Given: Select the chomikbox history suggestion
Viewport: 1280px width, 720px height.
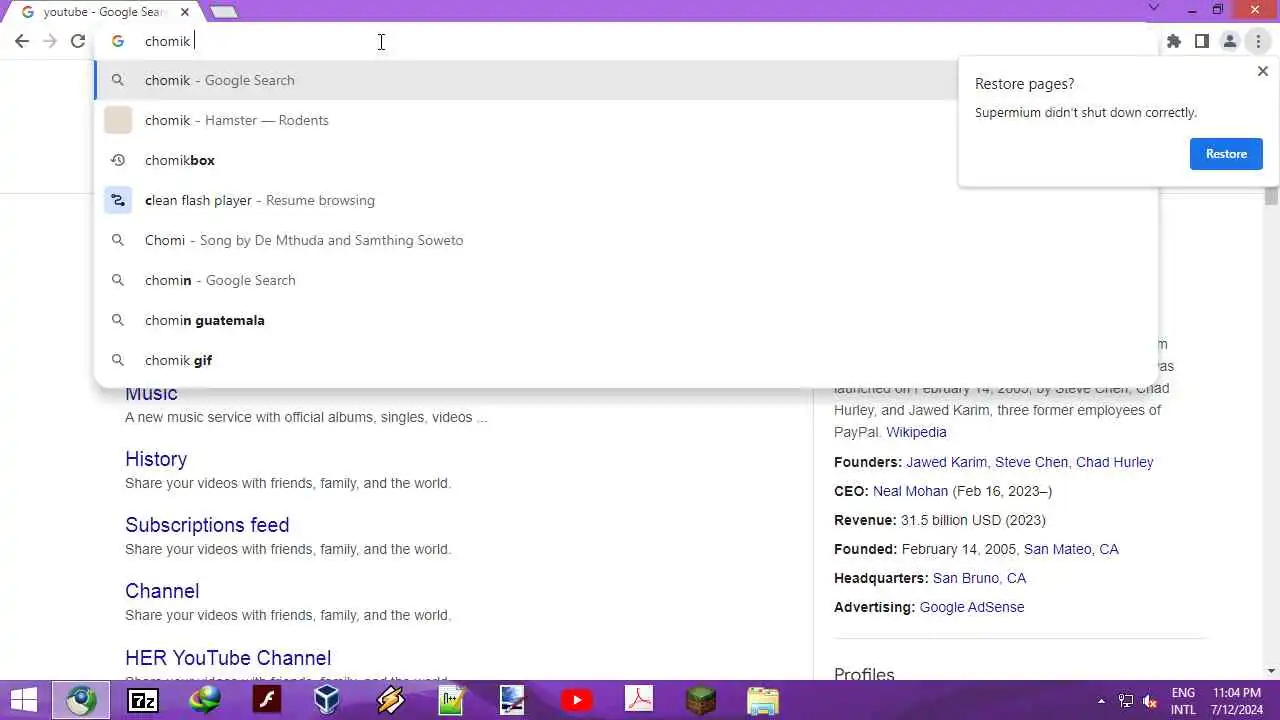Looking at the screenshot, I should pos(626,160).
